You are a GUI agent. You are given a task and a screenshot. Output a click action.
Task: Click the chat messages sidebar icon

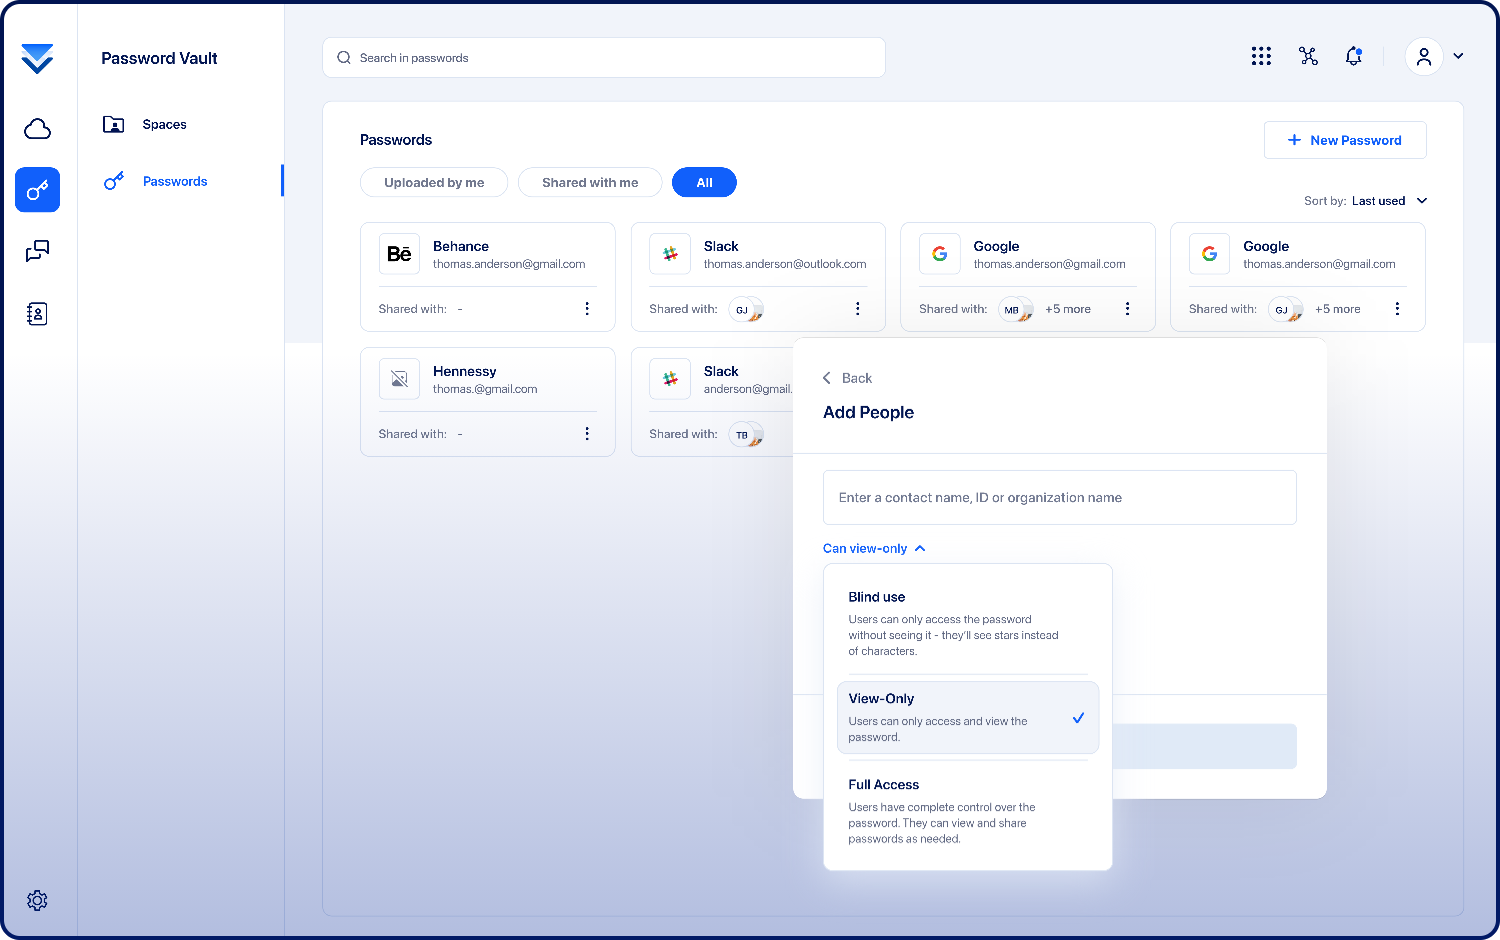coord(37,251)
